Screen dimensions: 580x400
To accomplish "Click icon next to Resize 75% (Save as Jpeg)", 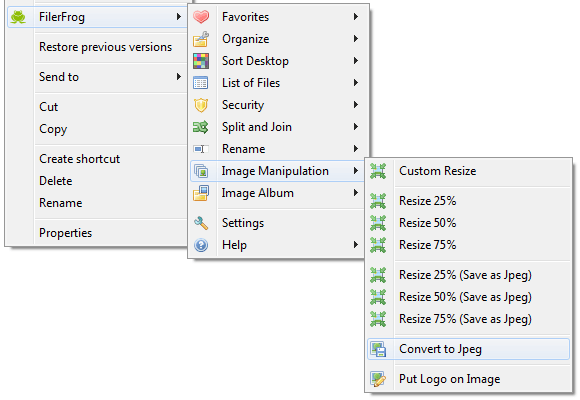I will (x=378, y=319).
